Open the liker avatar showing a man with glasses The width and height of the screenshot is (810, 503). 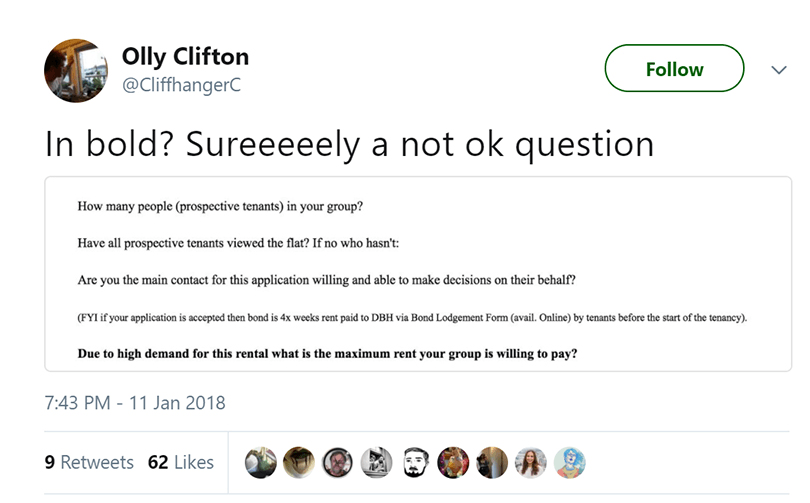(x=338, y=462)
